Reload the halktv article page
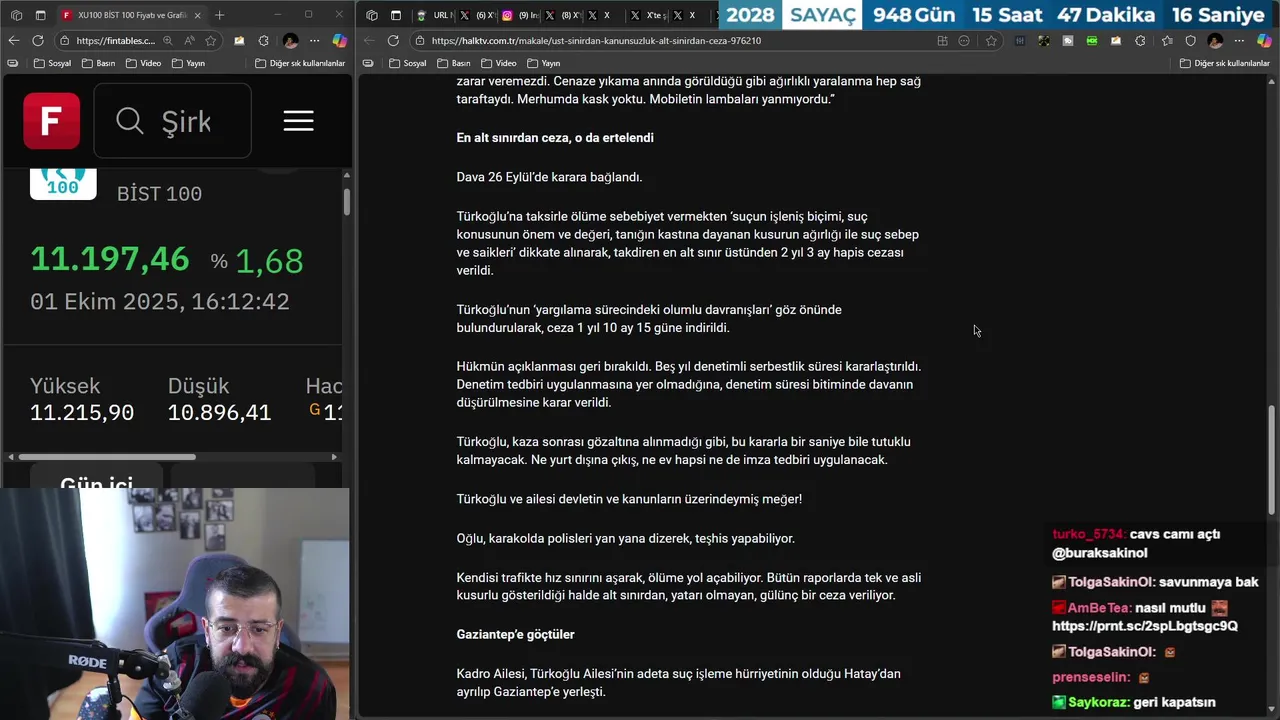This screenshot has width=1280, height=720. tap(393, 40)
